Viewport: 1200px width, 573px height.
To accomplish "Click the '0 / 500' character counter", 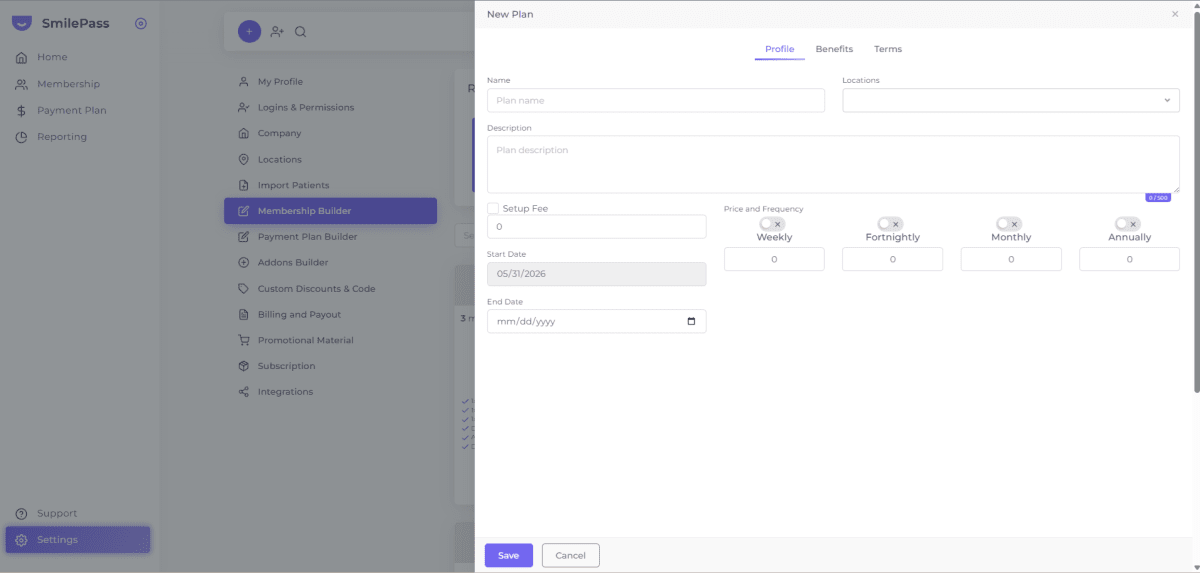I will [x=1158, y=198].
